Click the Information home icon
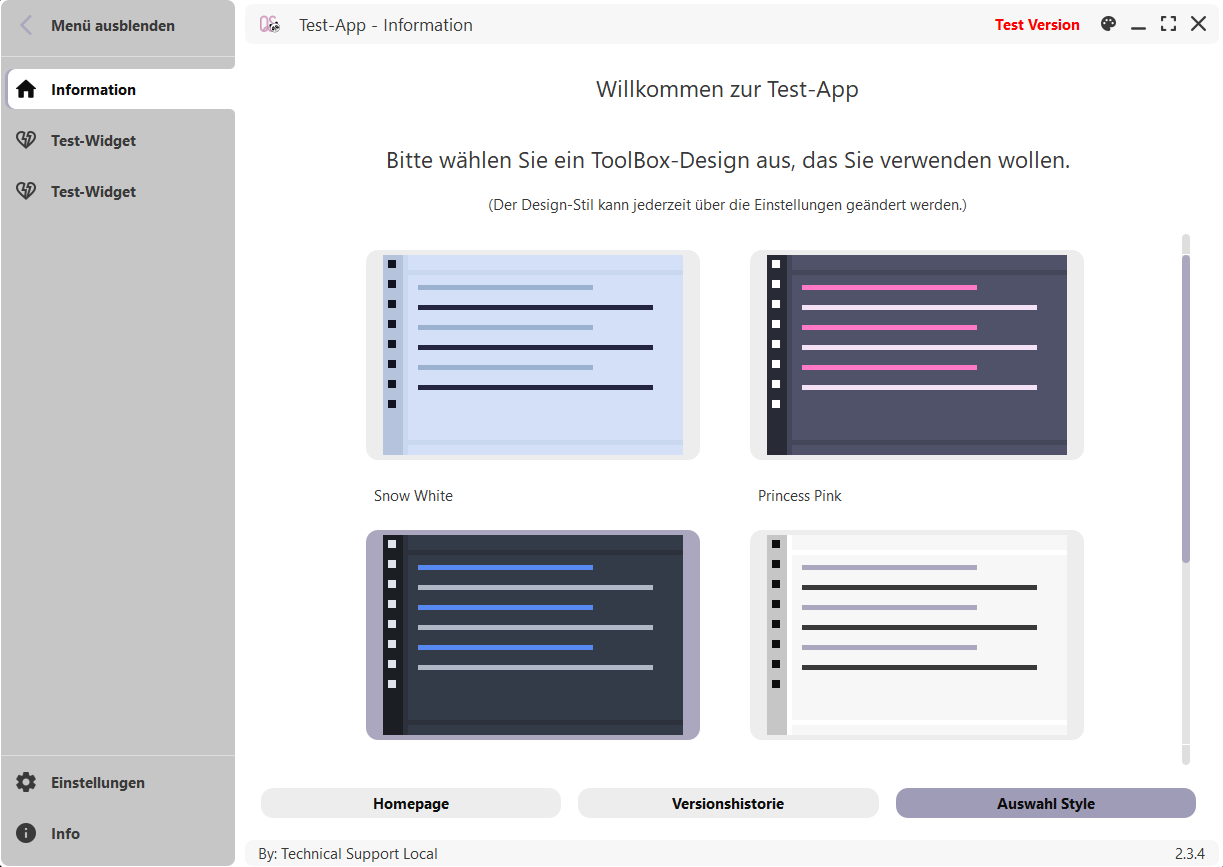1223x867 pixels. click(x=26, y=89)
